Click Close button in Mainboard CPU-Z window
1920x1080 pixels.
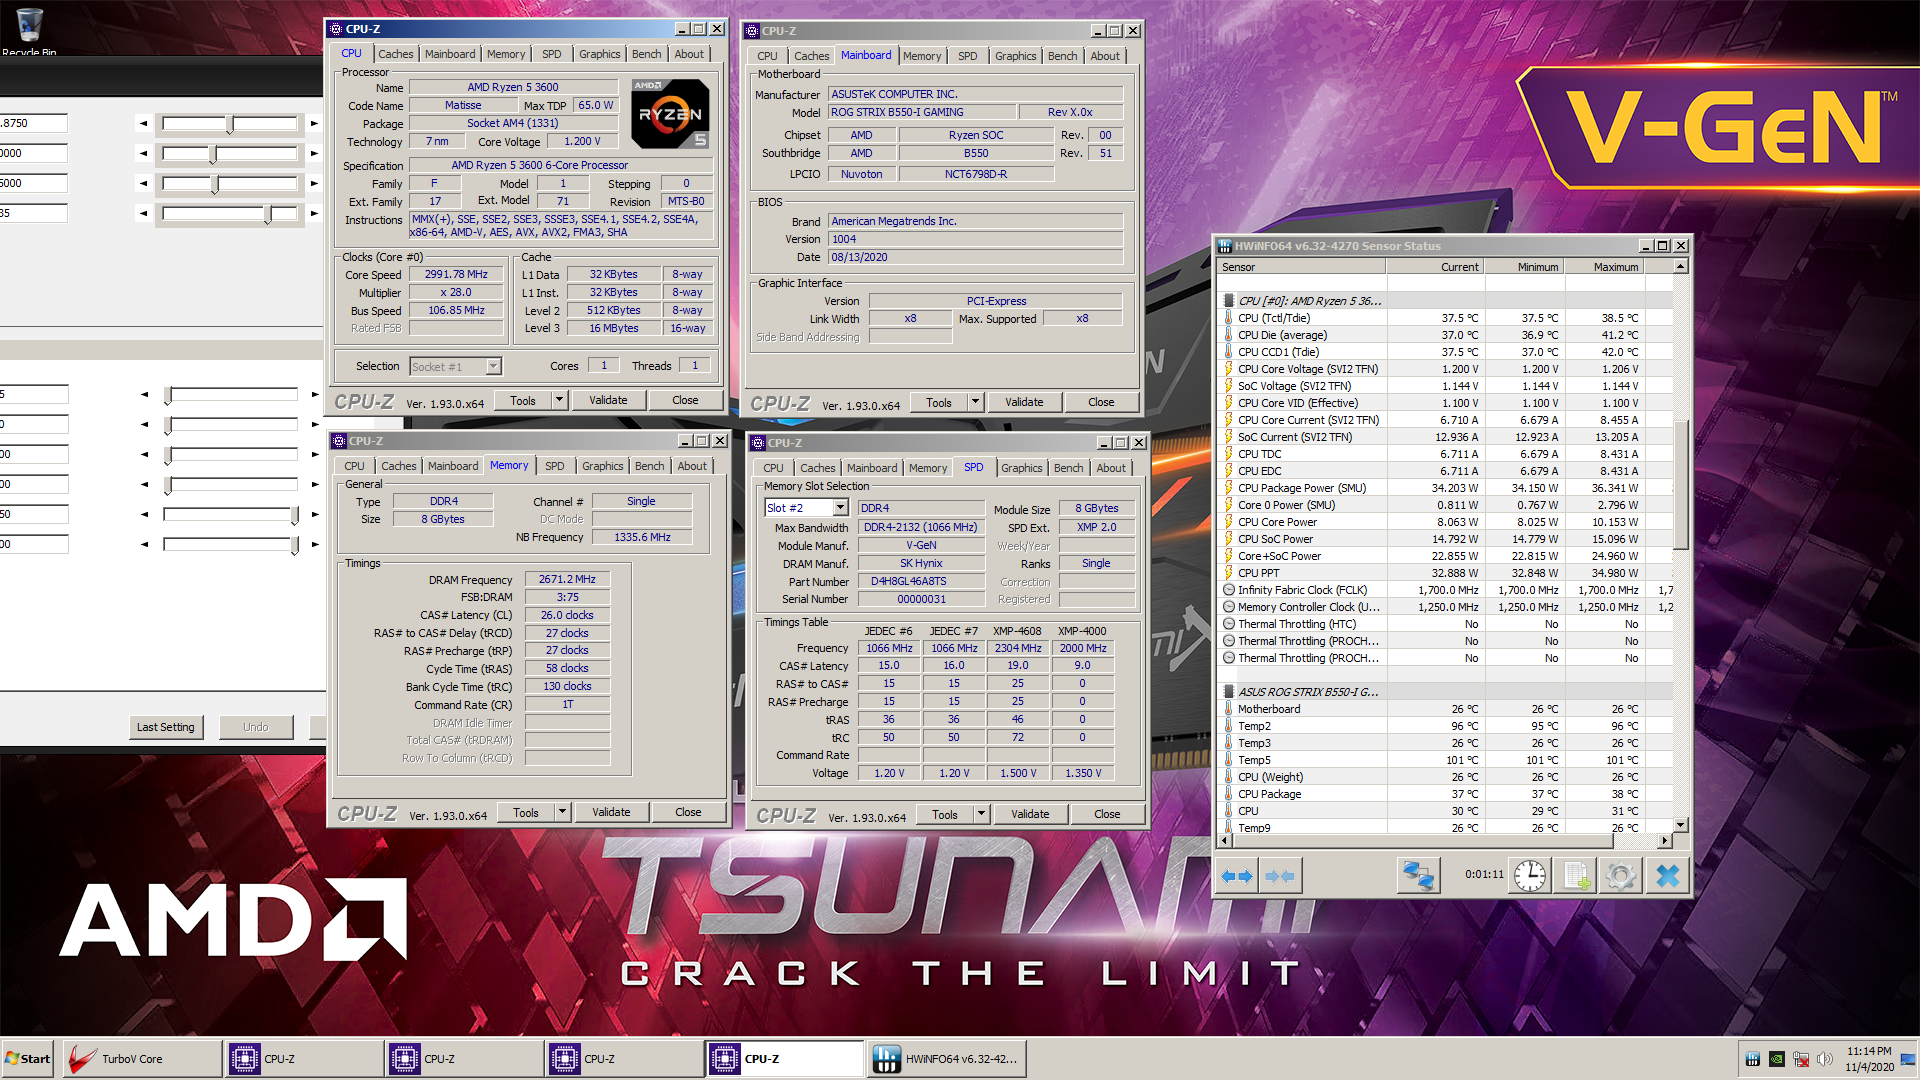pos(1101,402)
